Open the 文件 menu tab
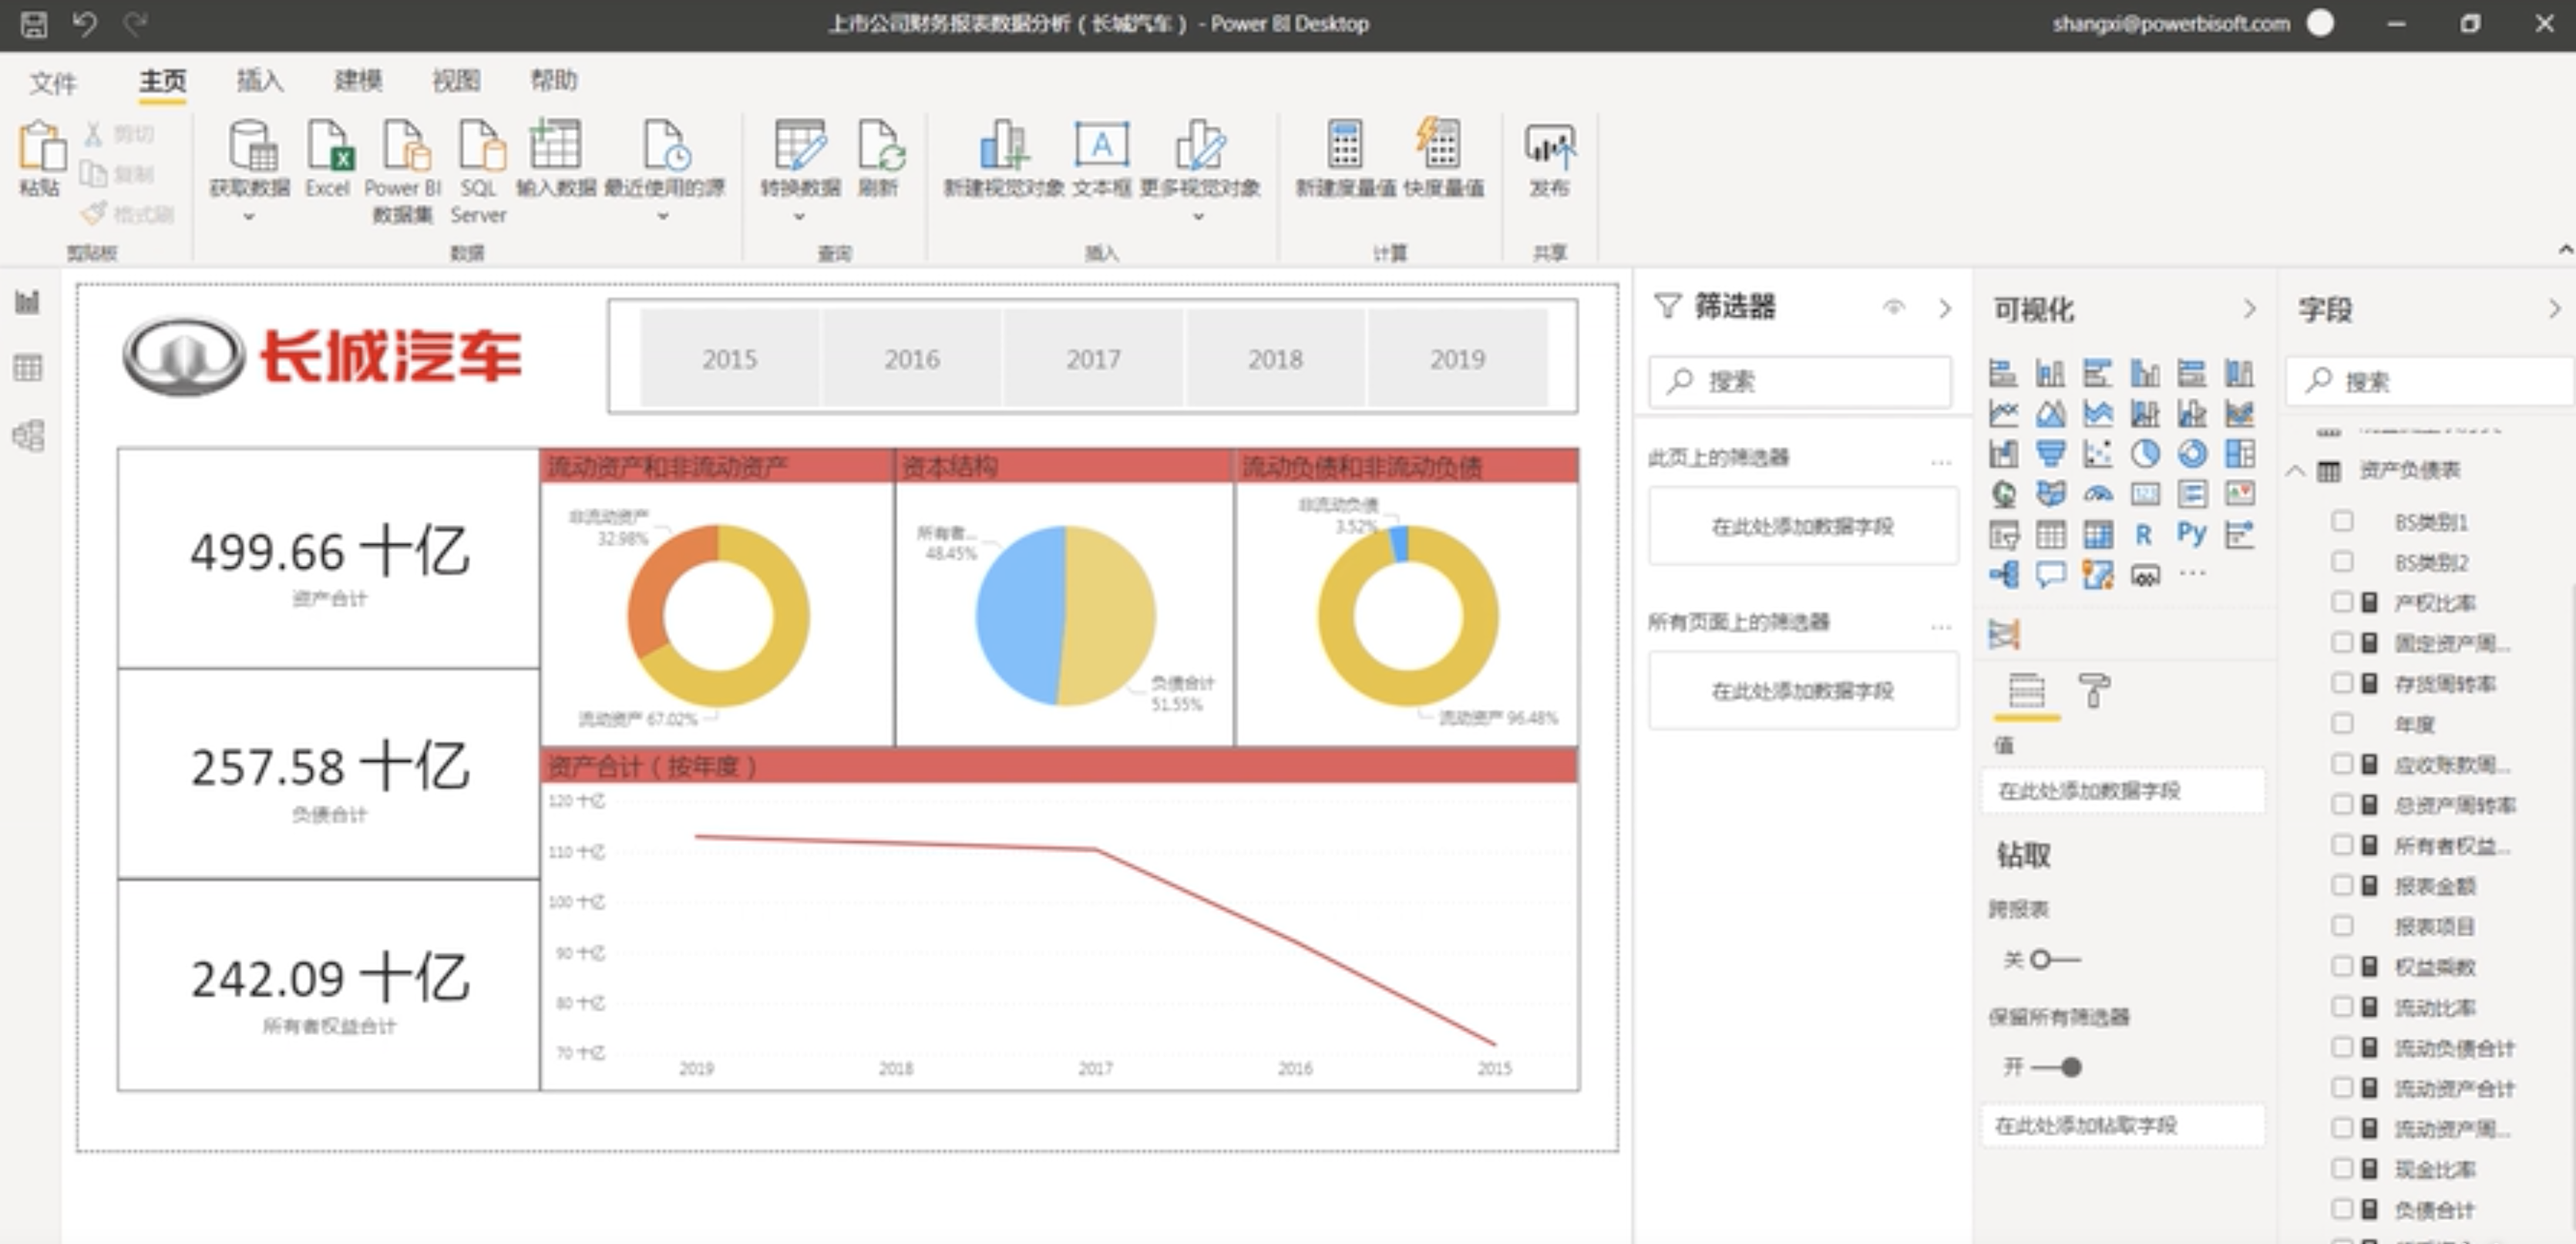 (x=53, y=82)
